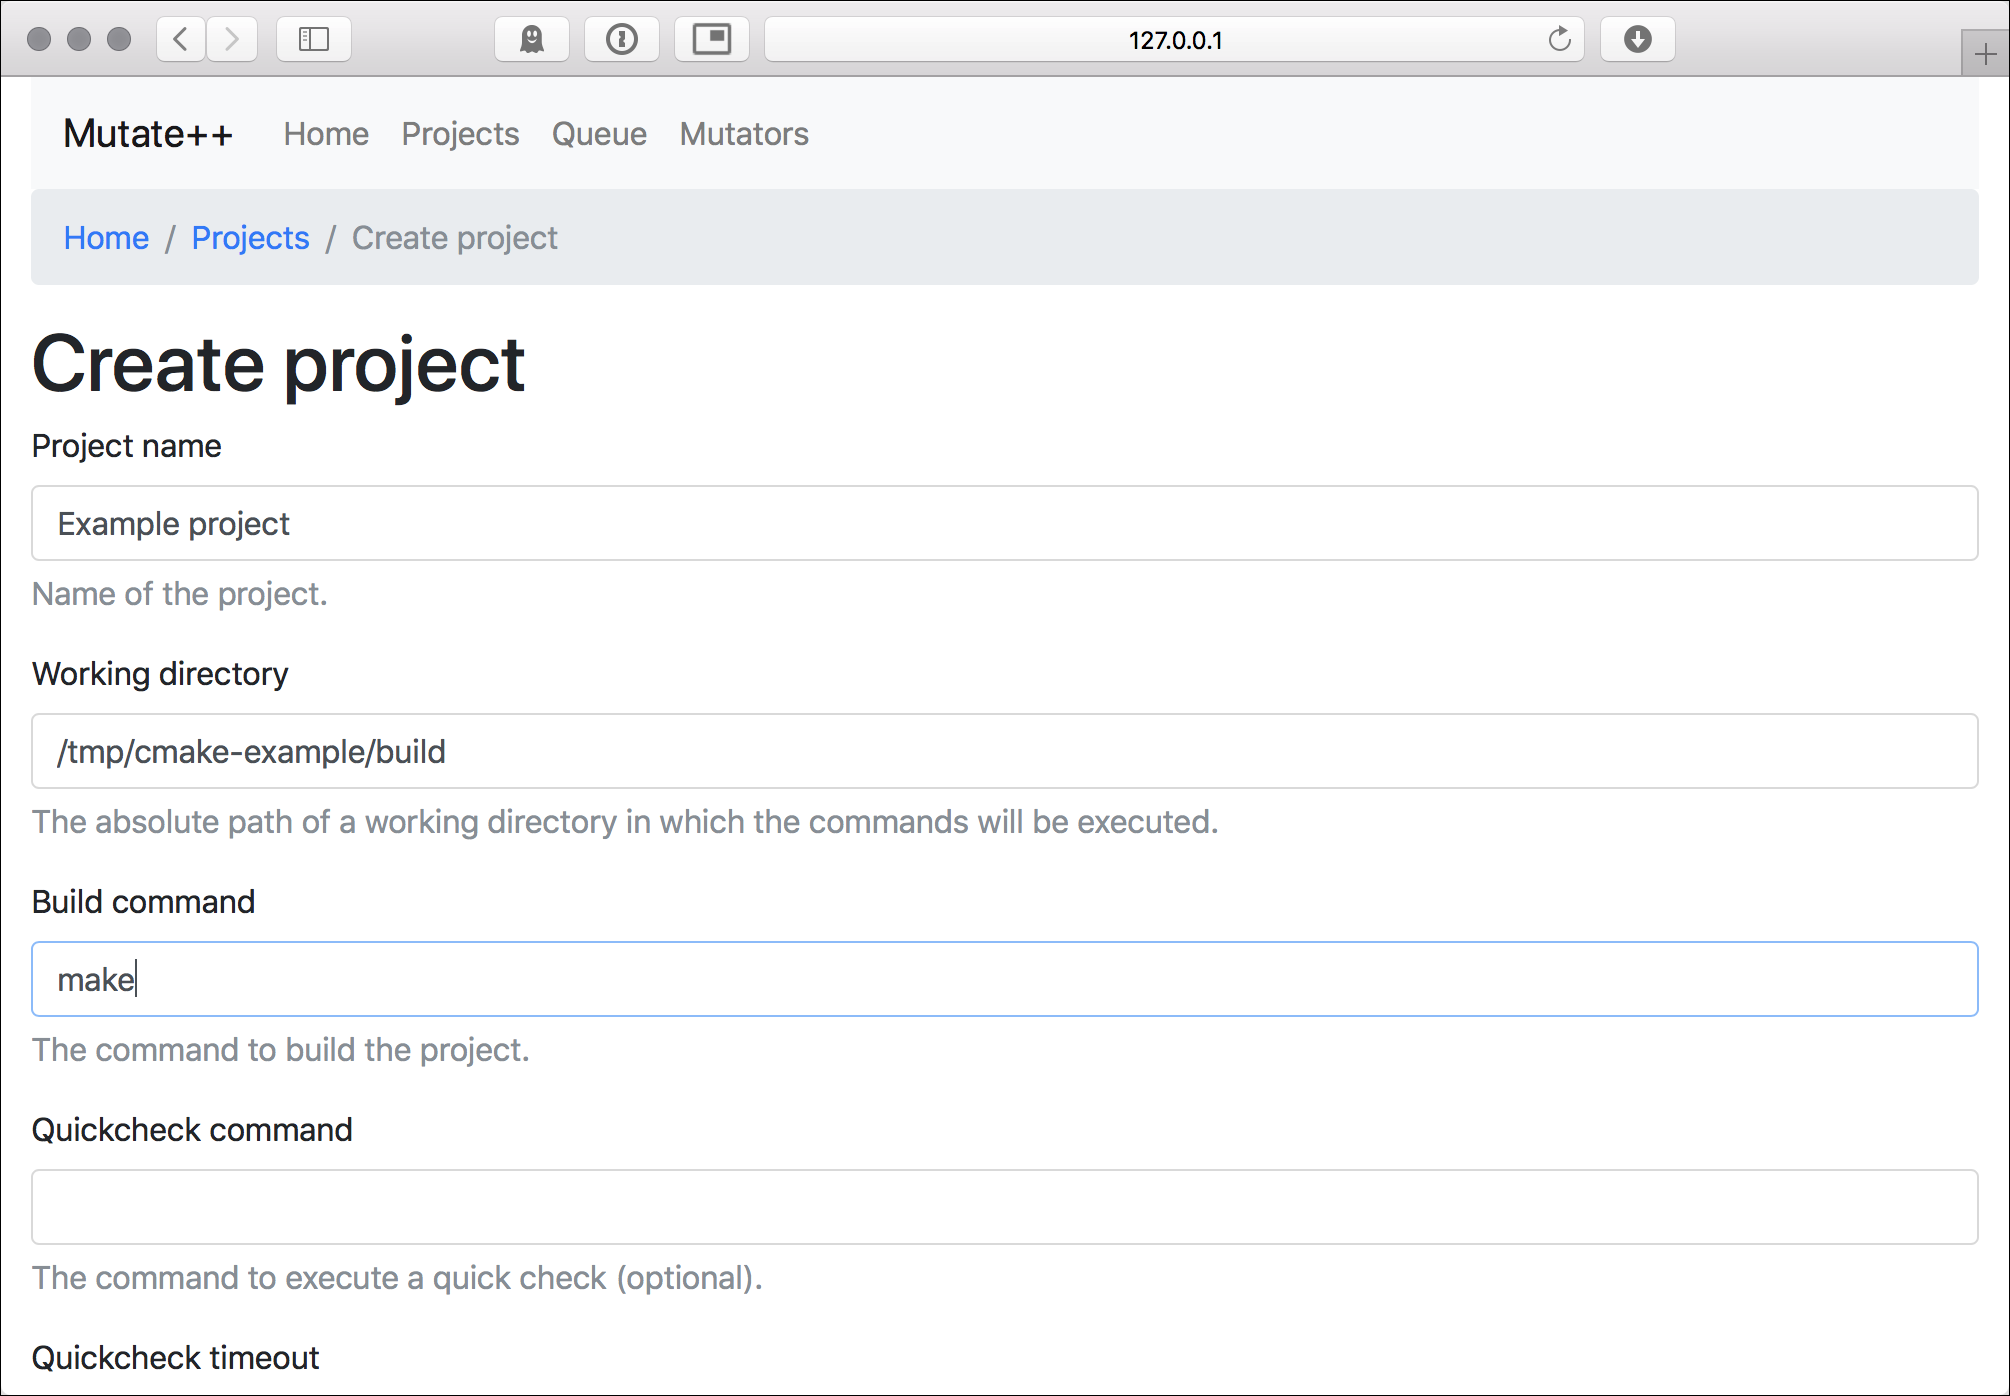
Task: Go to the Queue navbar page
Action: point(599,134)
